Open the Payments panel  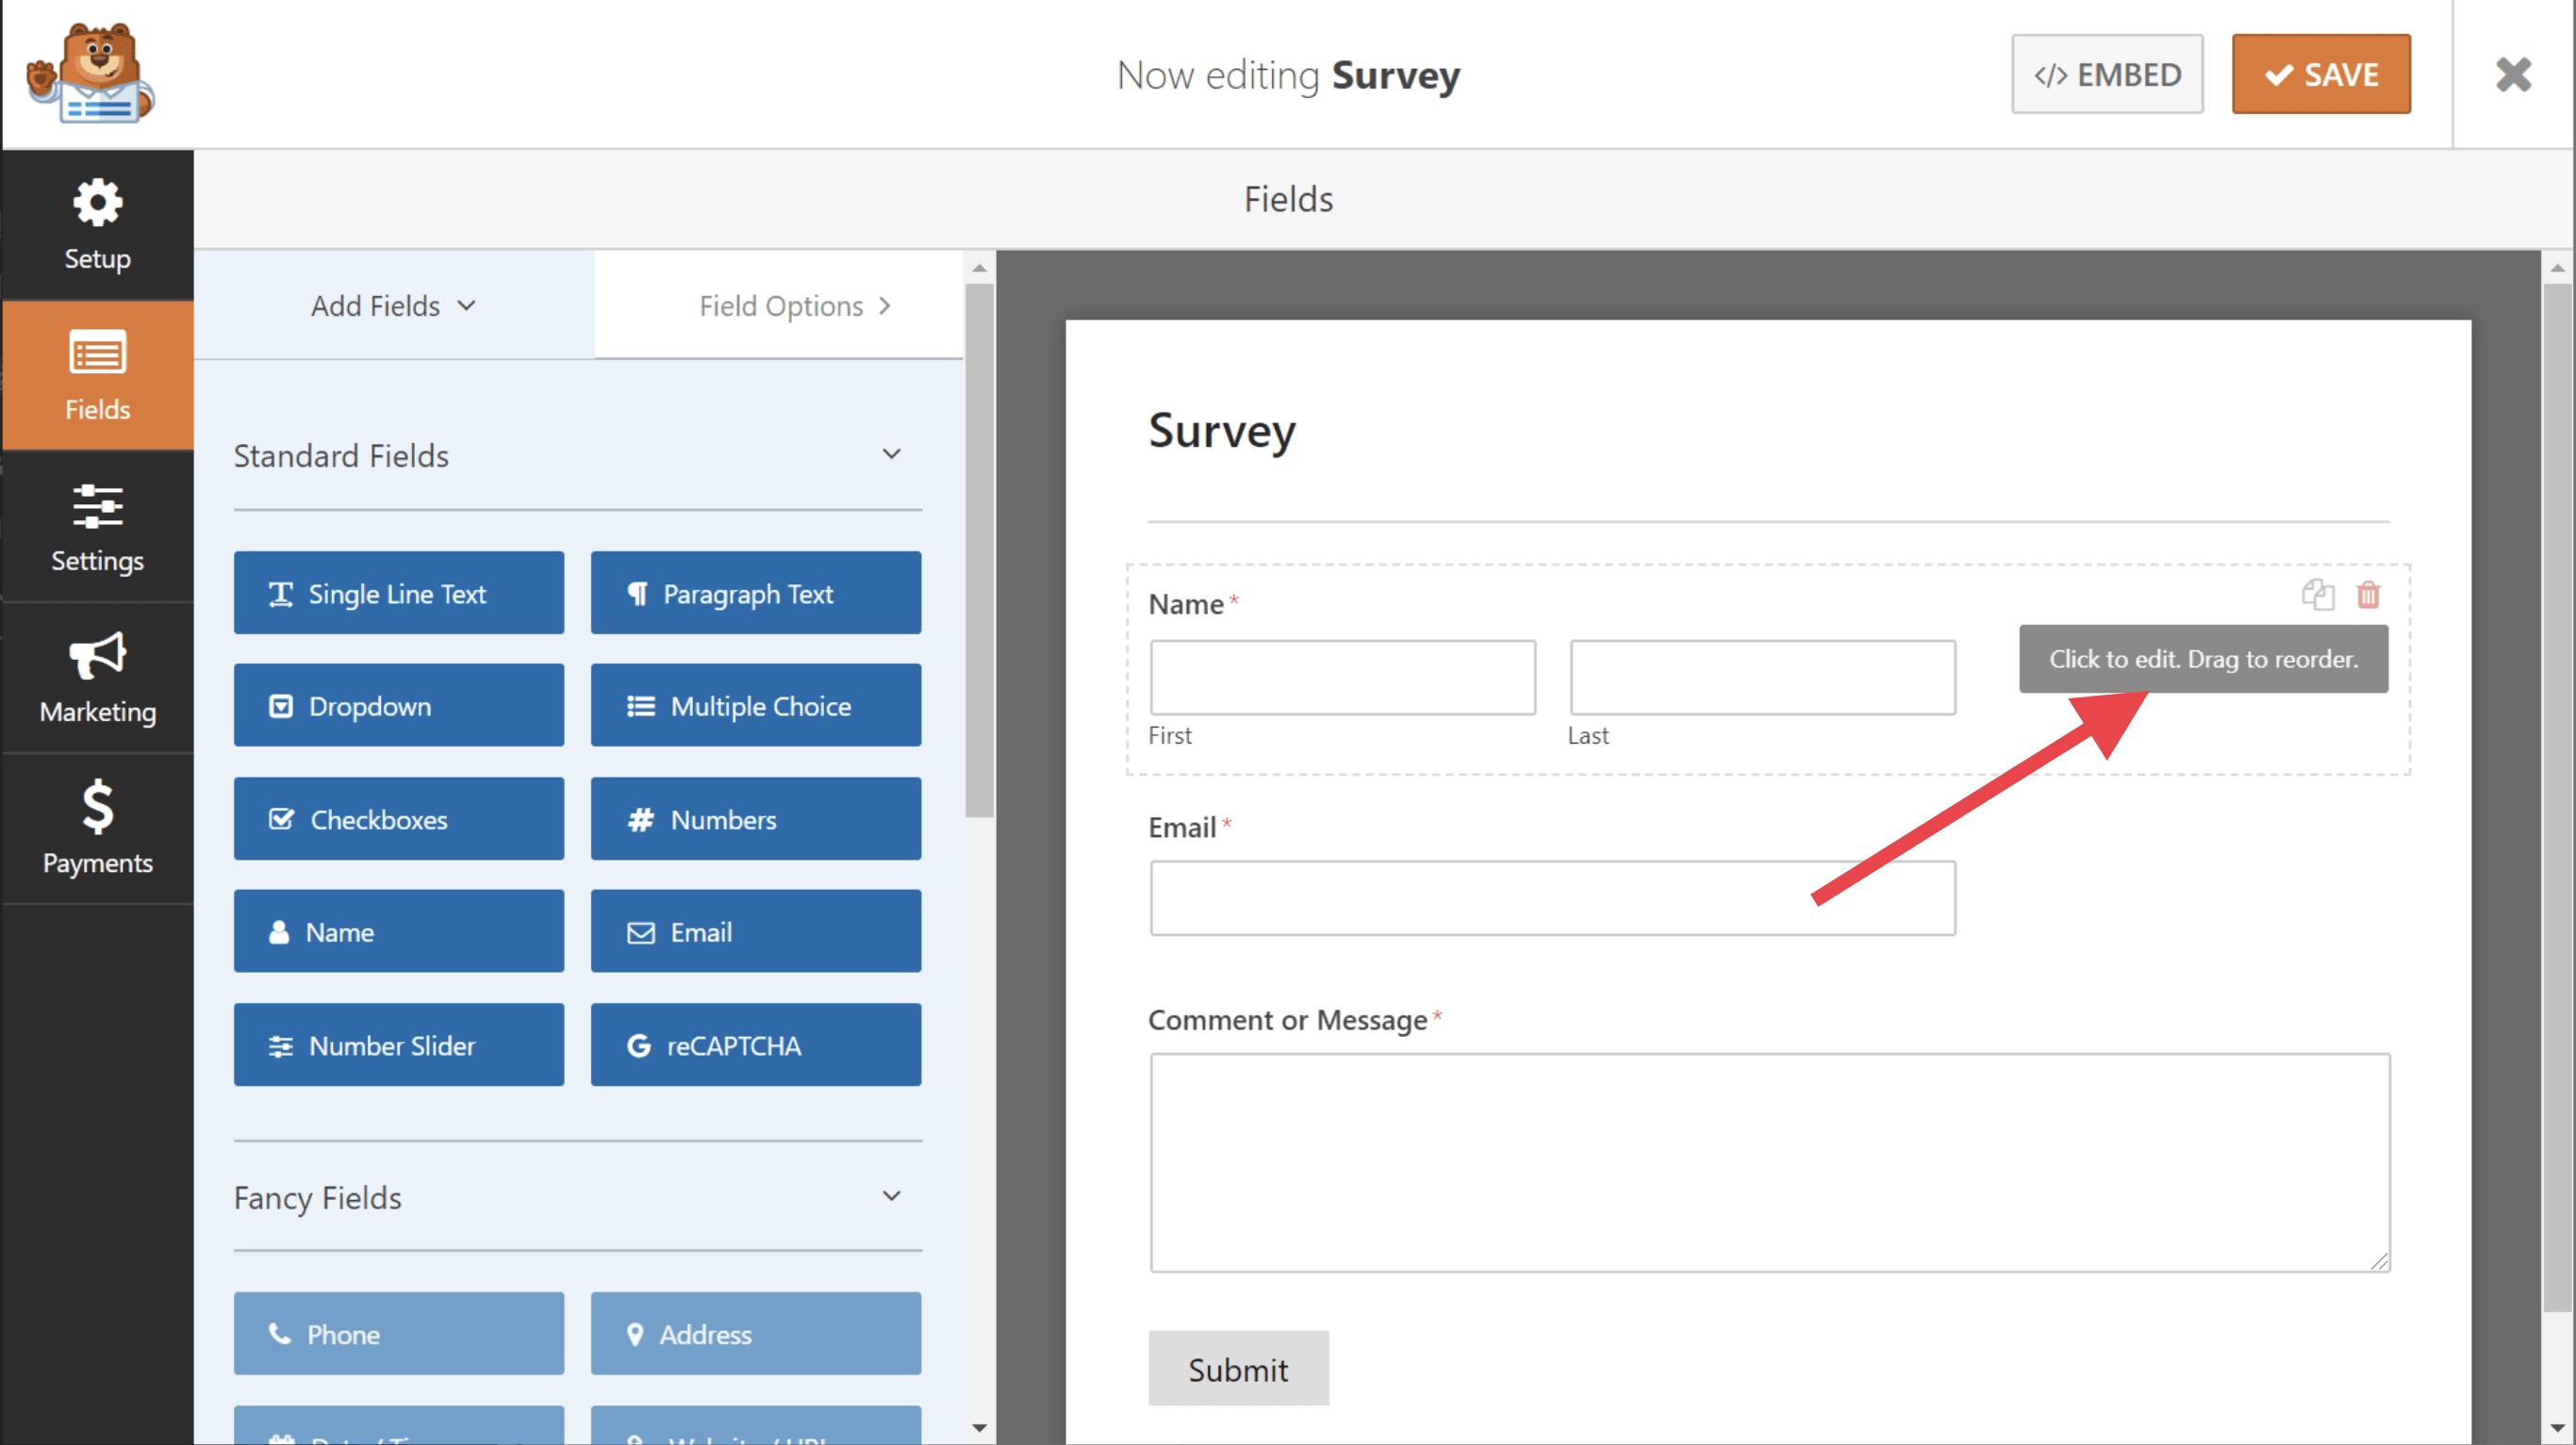pos(98,829)
